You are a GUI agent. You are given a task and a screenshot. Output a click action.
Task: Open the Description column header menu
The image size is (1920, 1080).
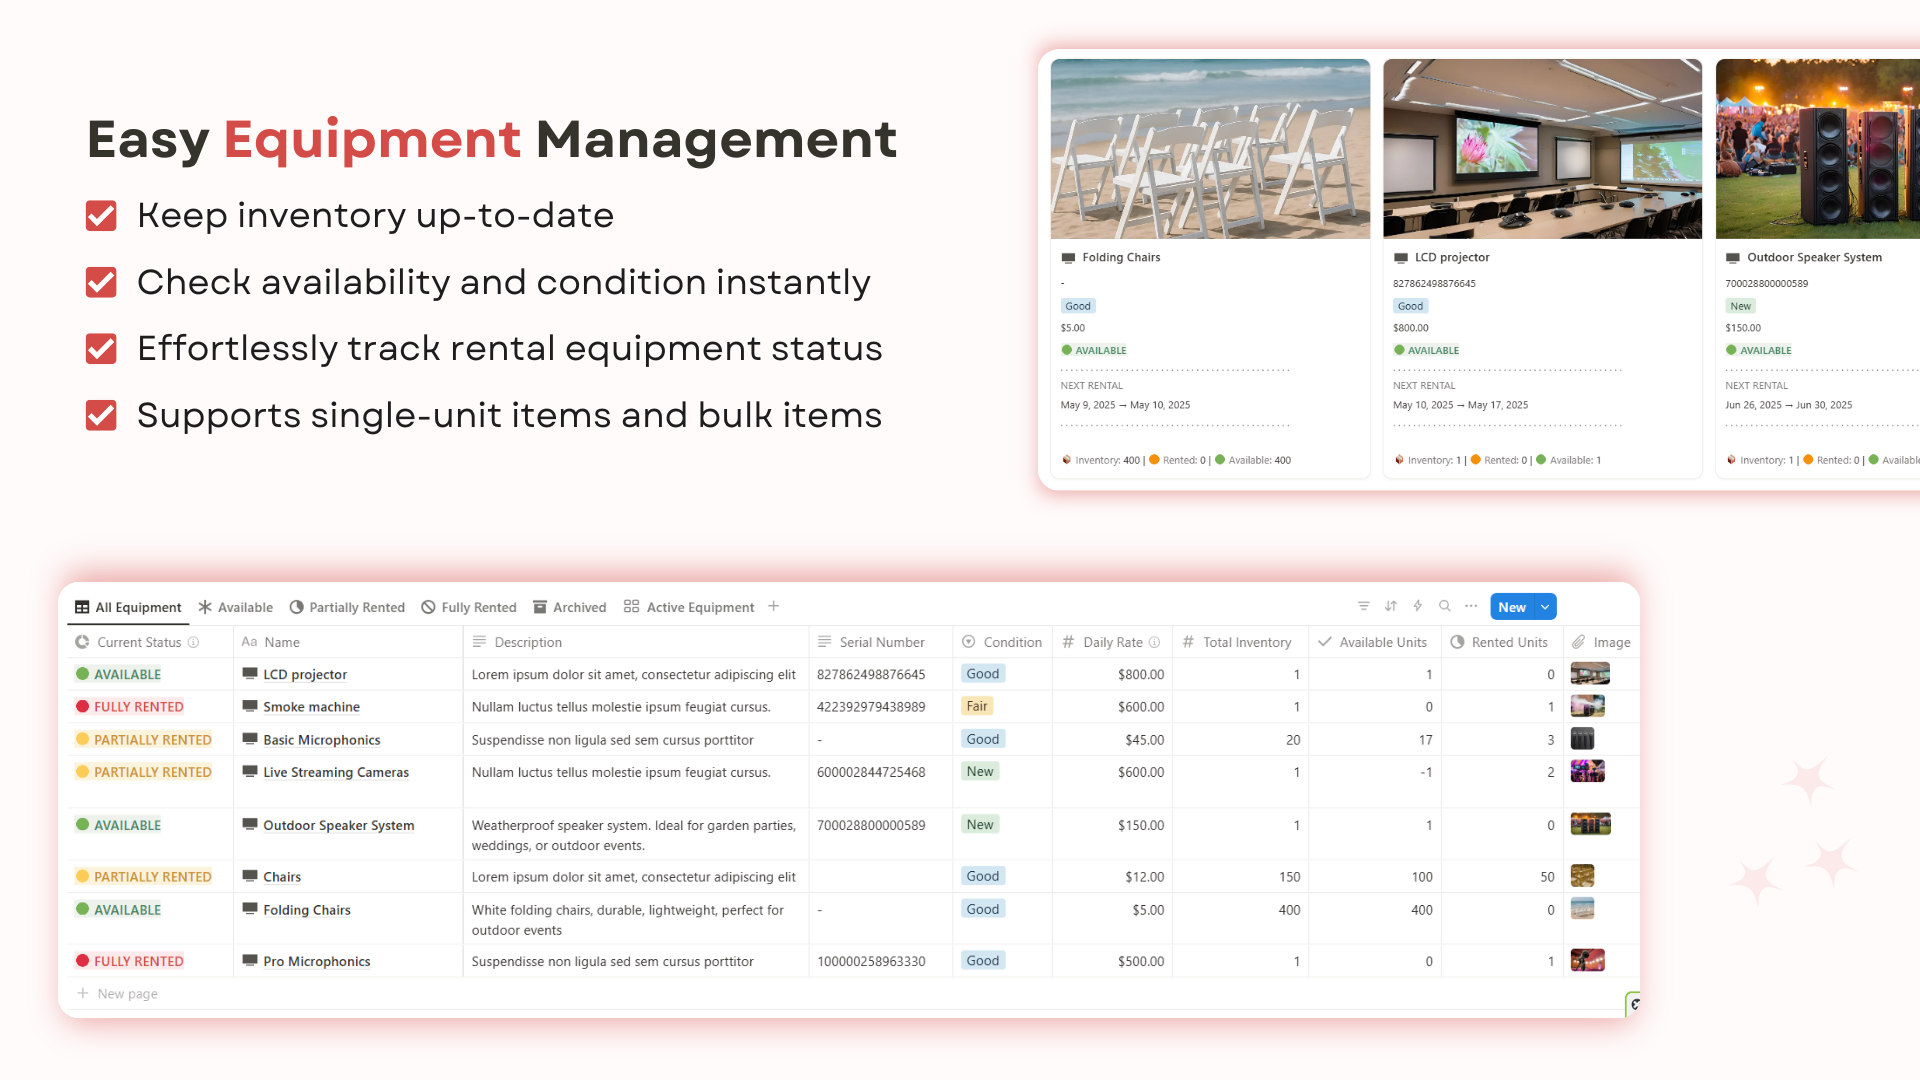636,642
